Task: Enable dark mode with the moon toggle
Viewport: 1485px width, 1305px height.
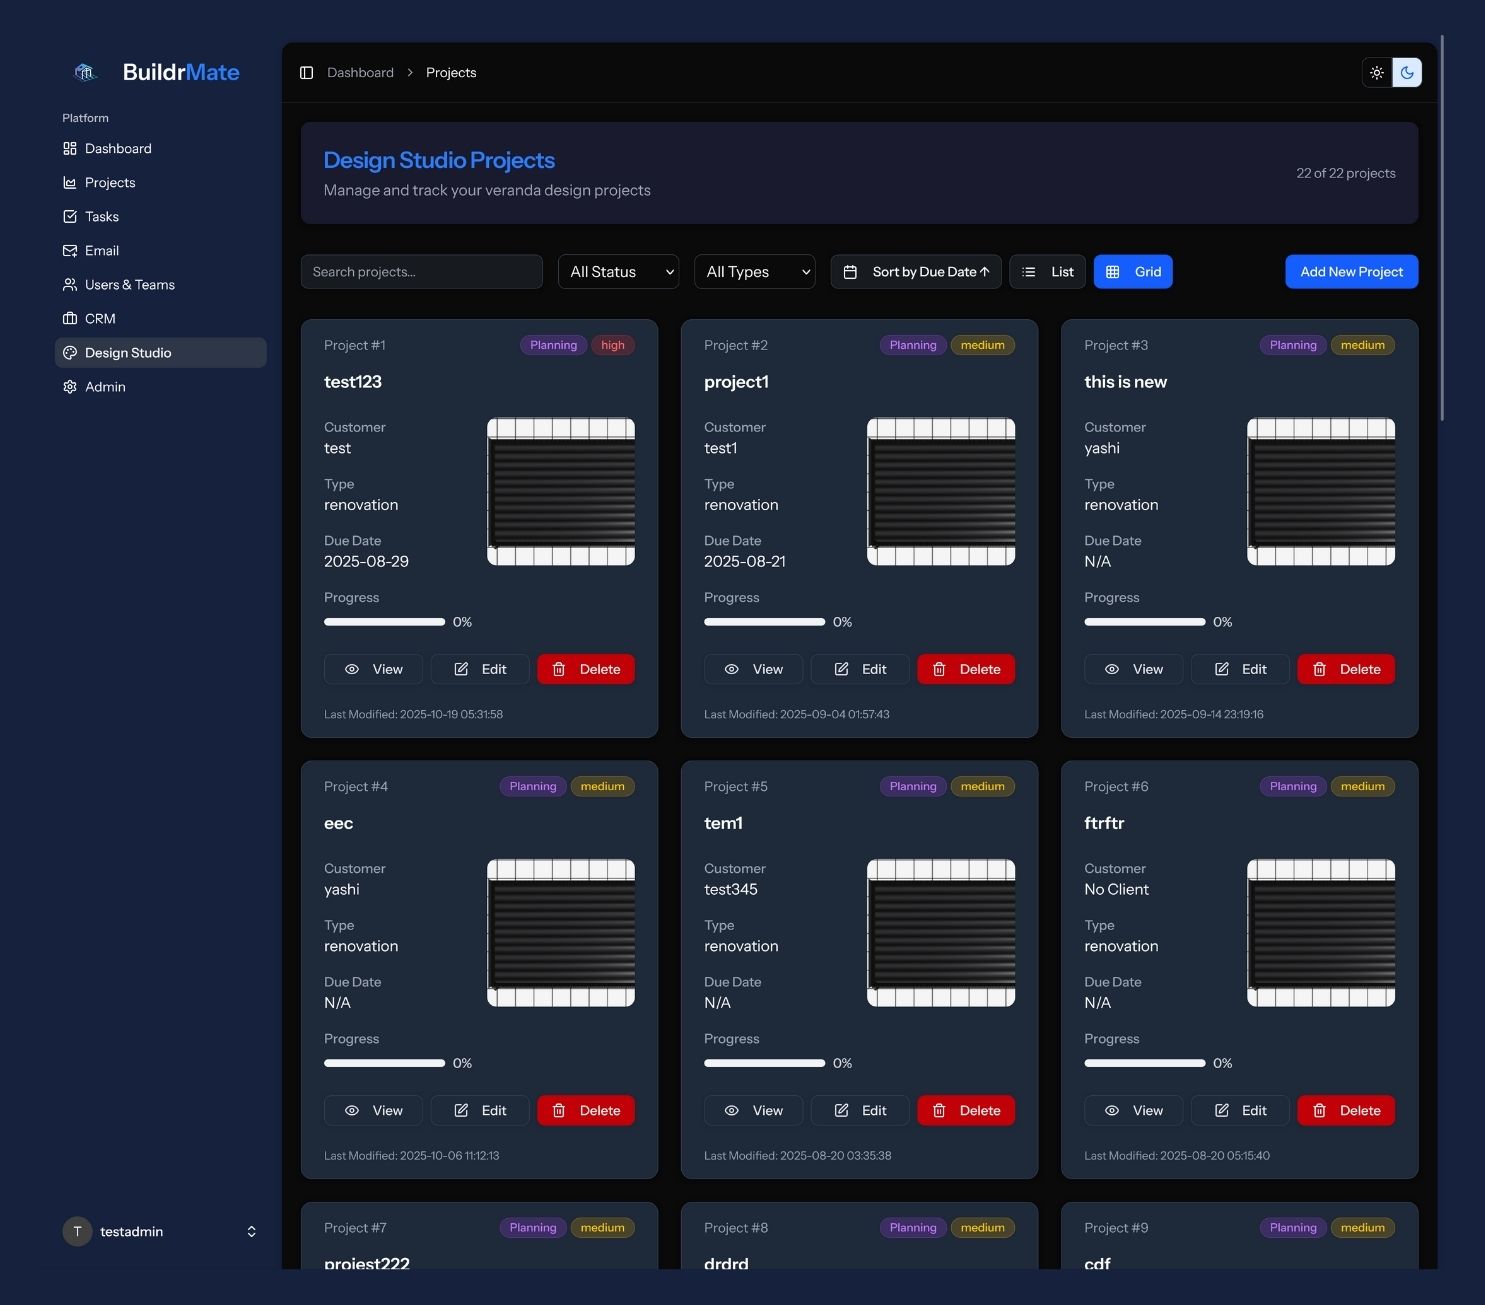Action: (x=1407, y=72)
